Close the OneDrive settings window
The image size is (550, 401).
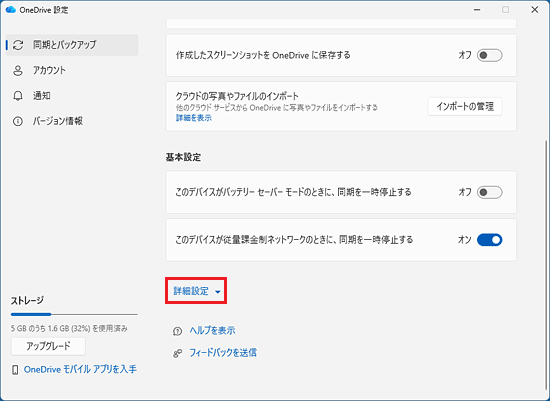click(x=535, y=10)
